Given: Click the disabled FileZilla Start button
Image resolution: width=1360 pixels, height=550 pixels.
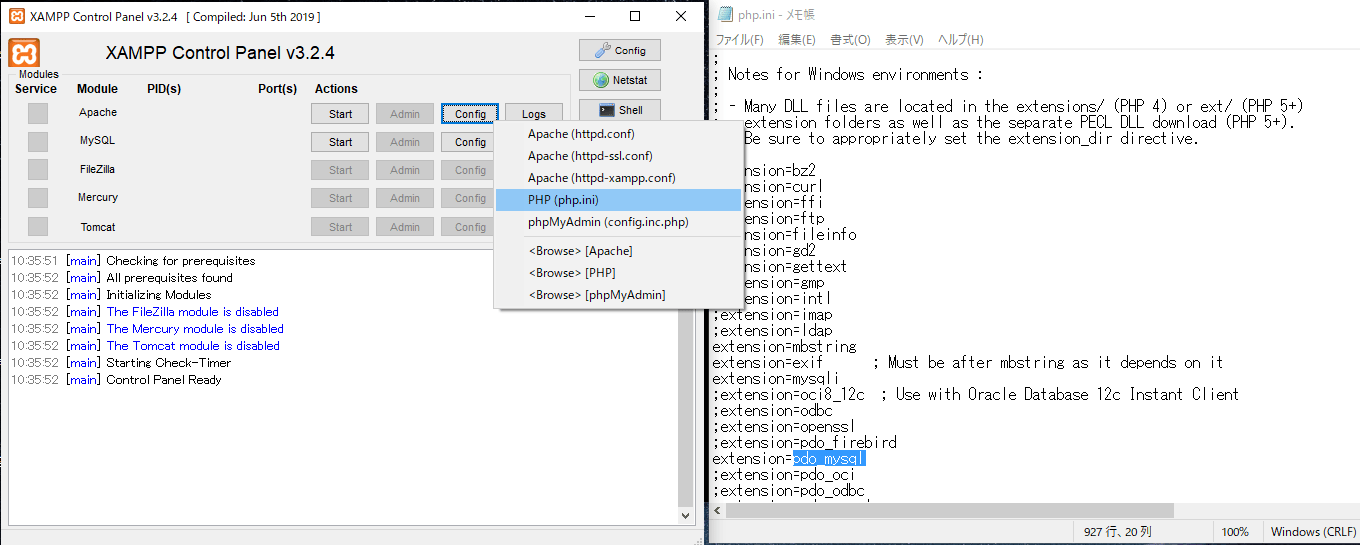Looking at the screenshot, I should (340, 170).
